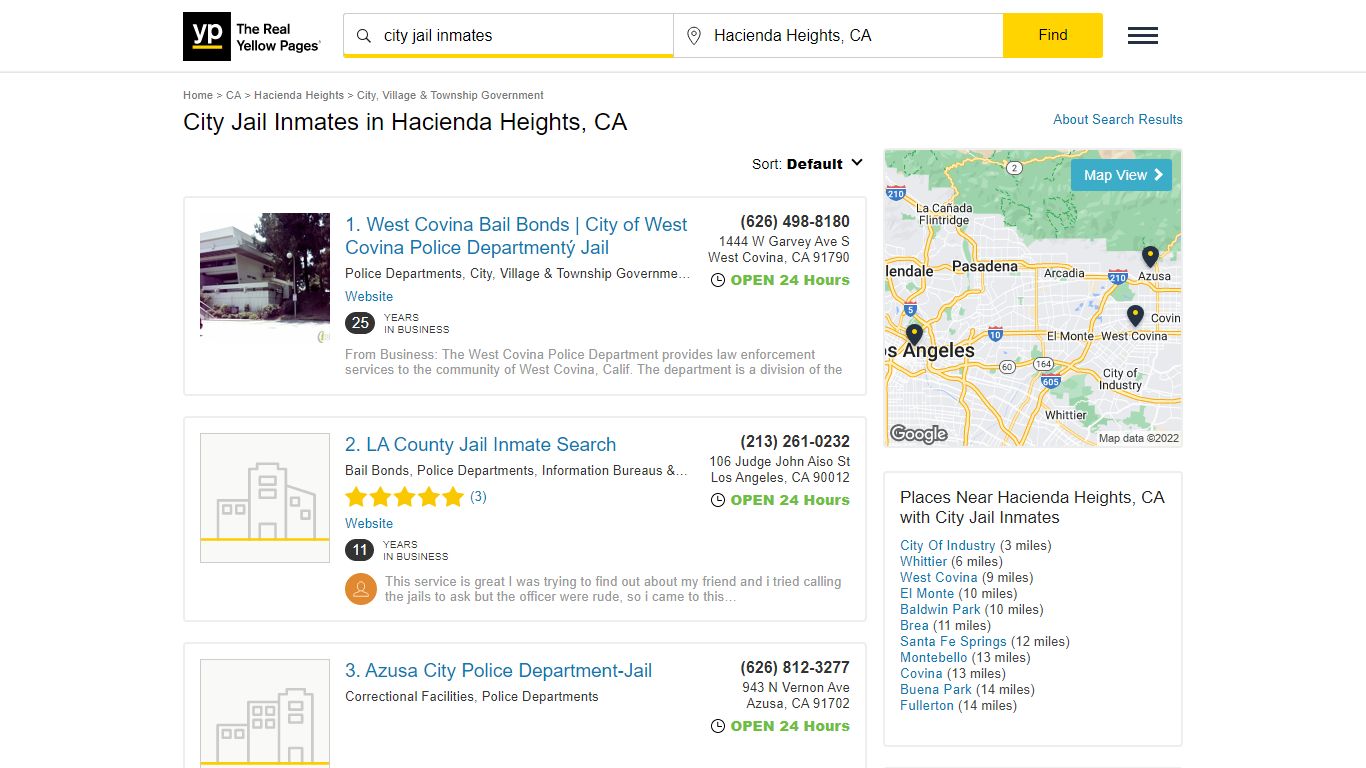Click the location input field

click(x=838, y=35)
